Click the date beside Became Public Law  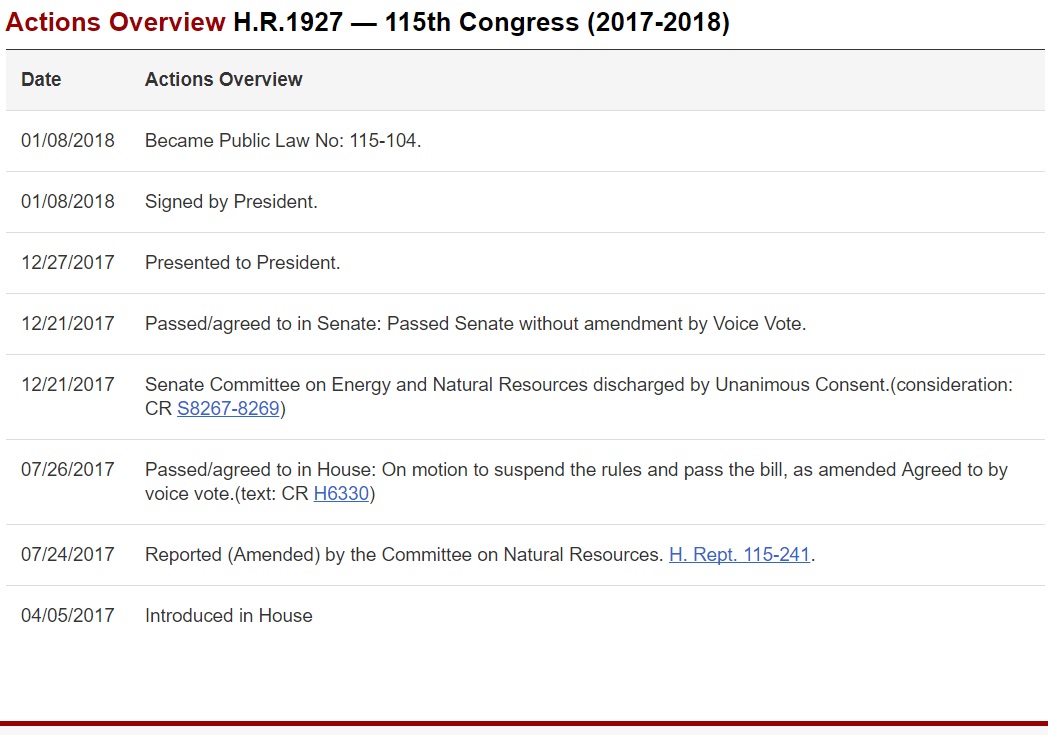68,141
